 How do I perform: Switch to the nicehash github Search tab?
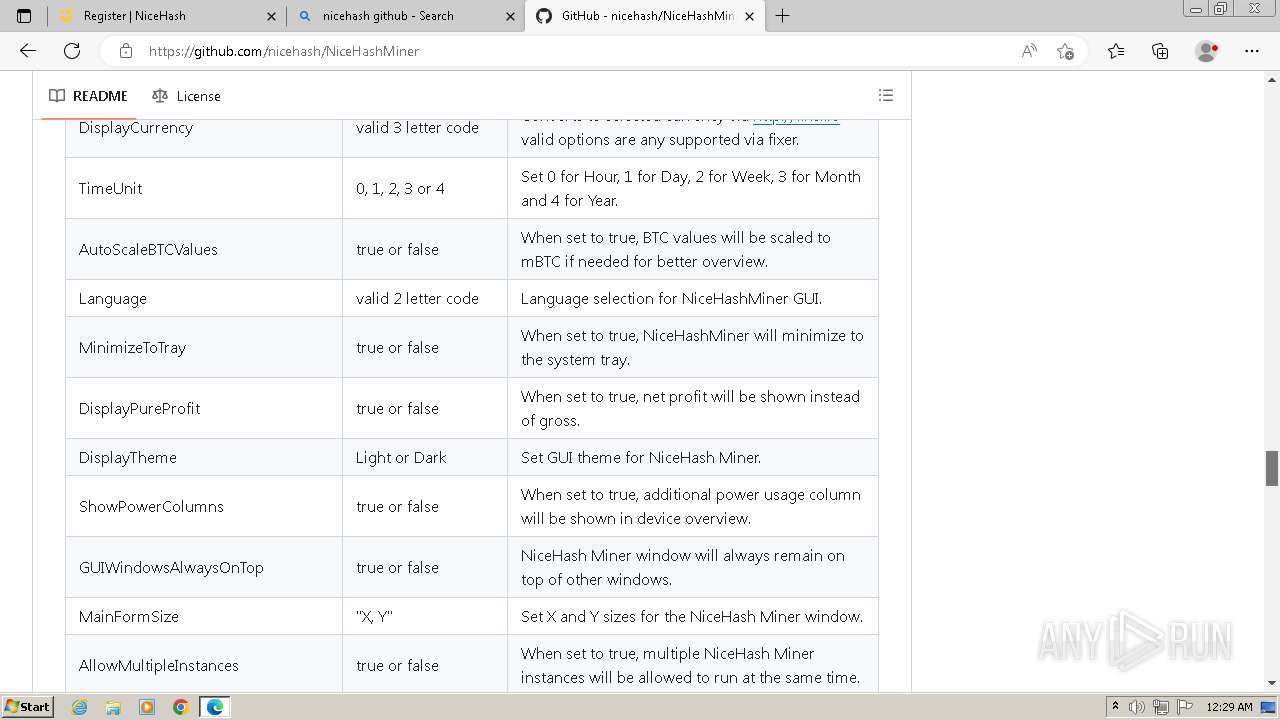tap(405, 16)
